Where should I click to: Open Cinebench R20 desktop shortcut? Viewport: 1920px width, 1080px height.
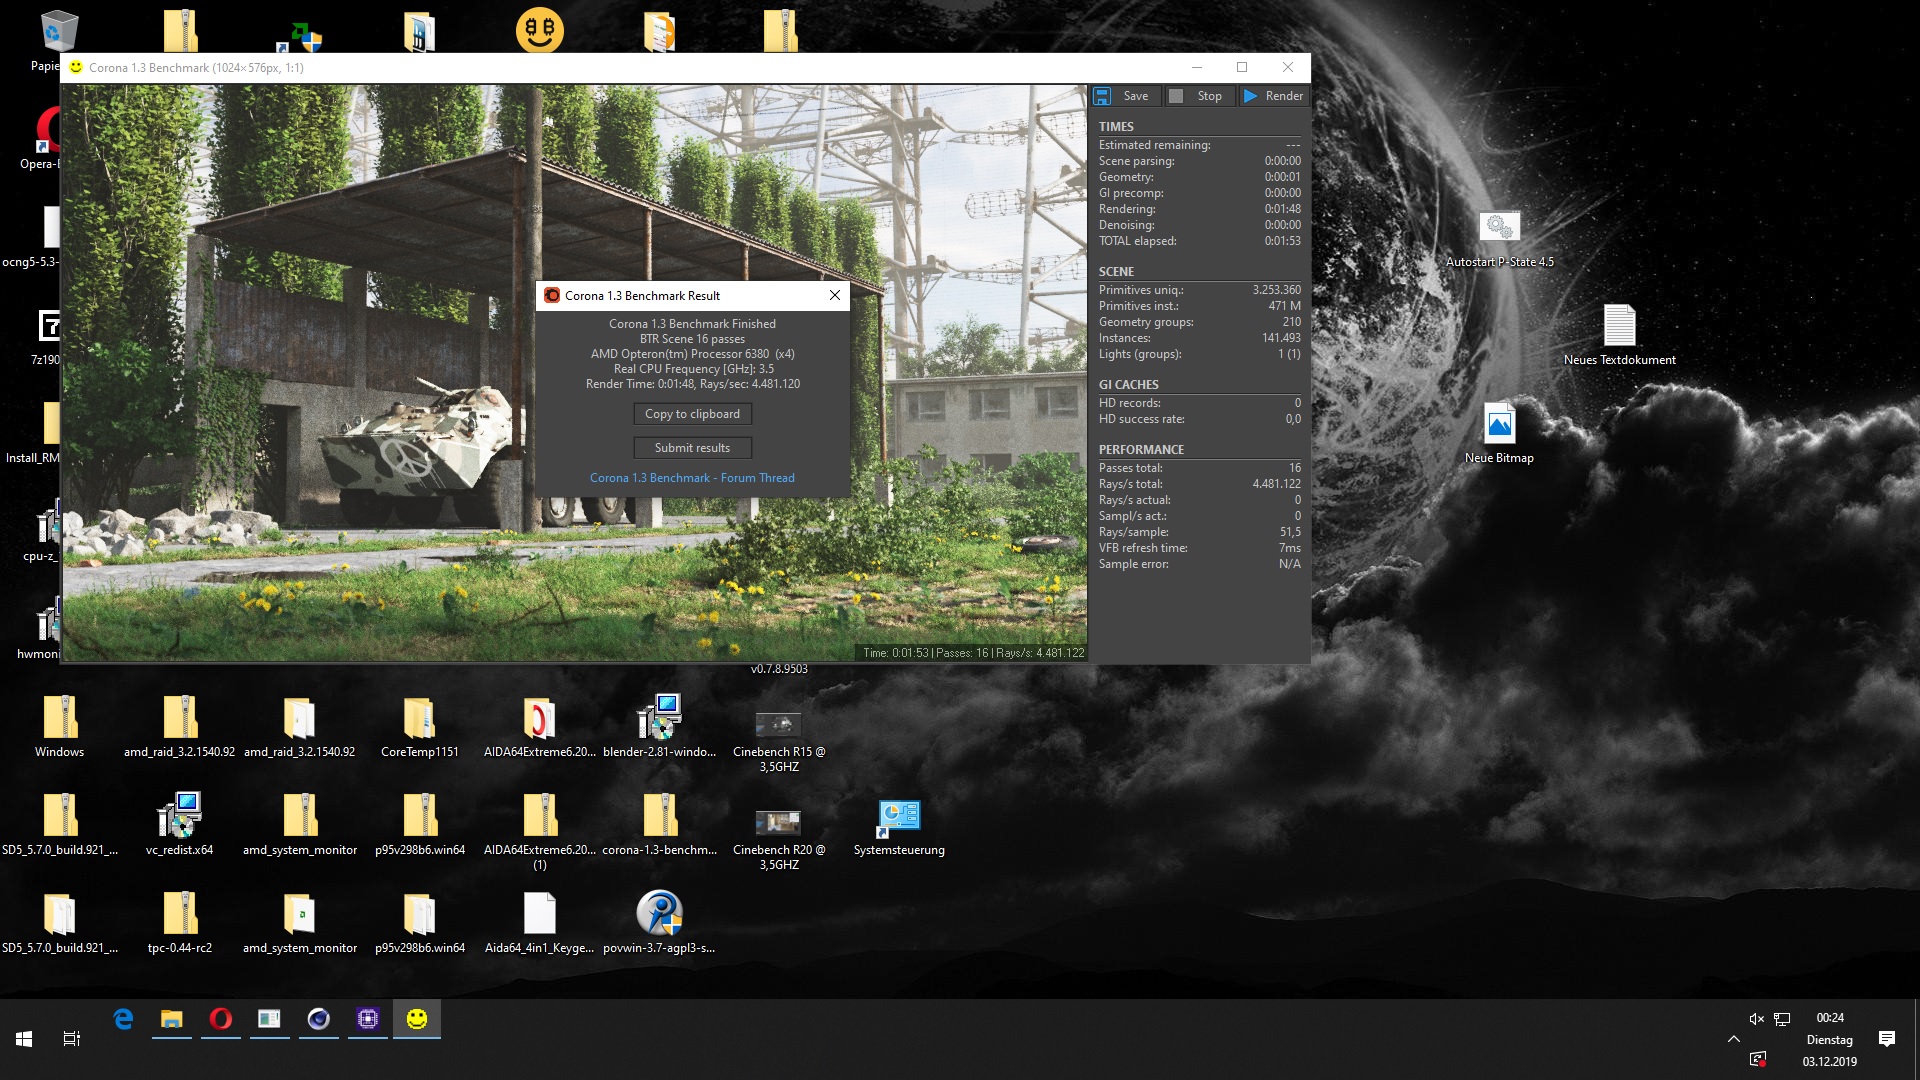point(778,822)
